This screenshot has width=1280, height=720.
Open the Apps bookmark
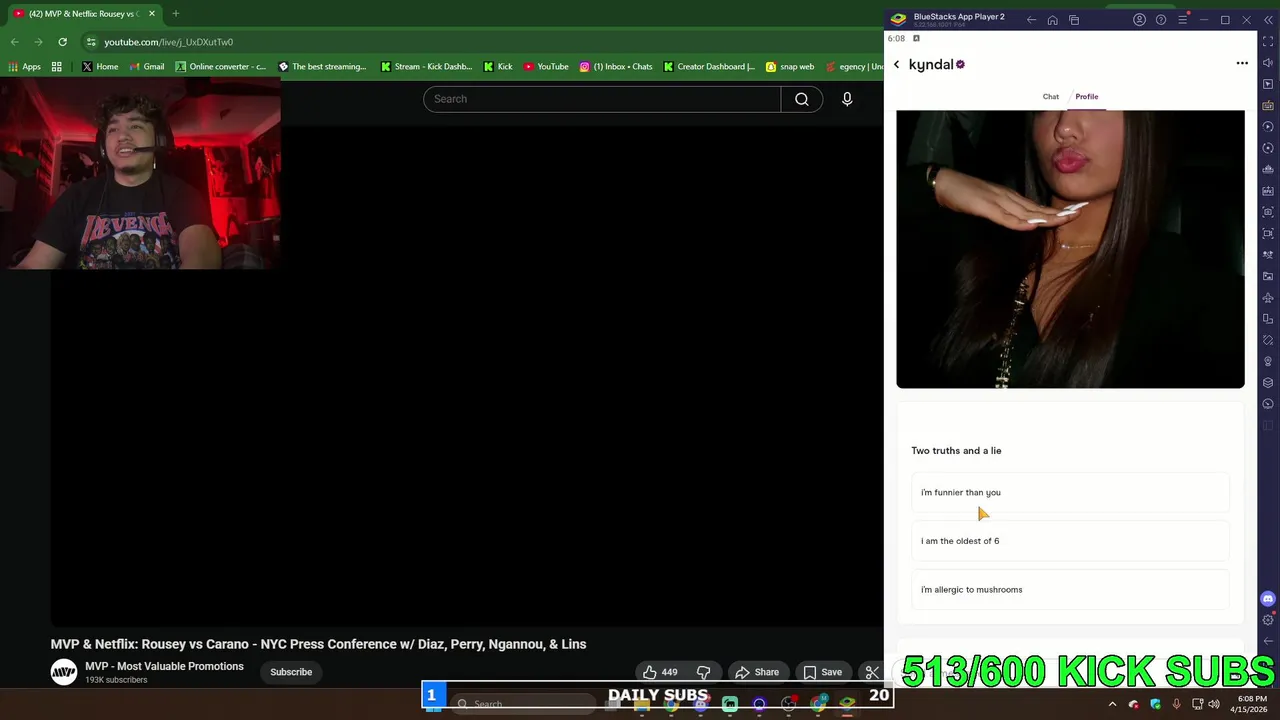pyautogui.click(x=24, y=67)
